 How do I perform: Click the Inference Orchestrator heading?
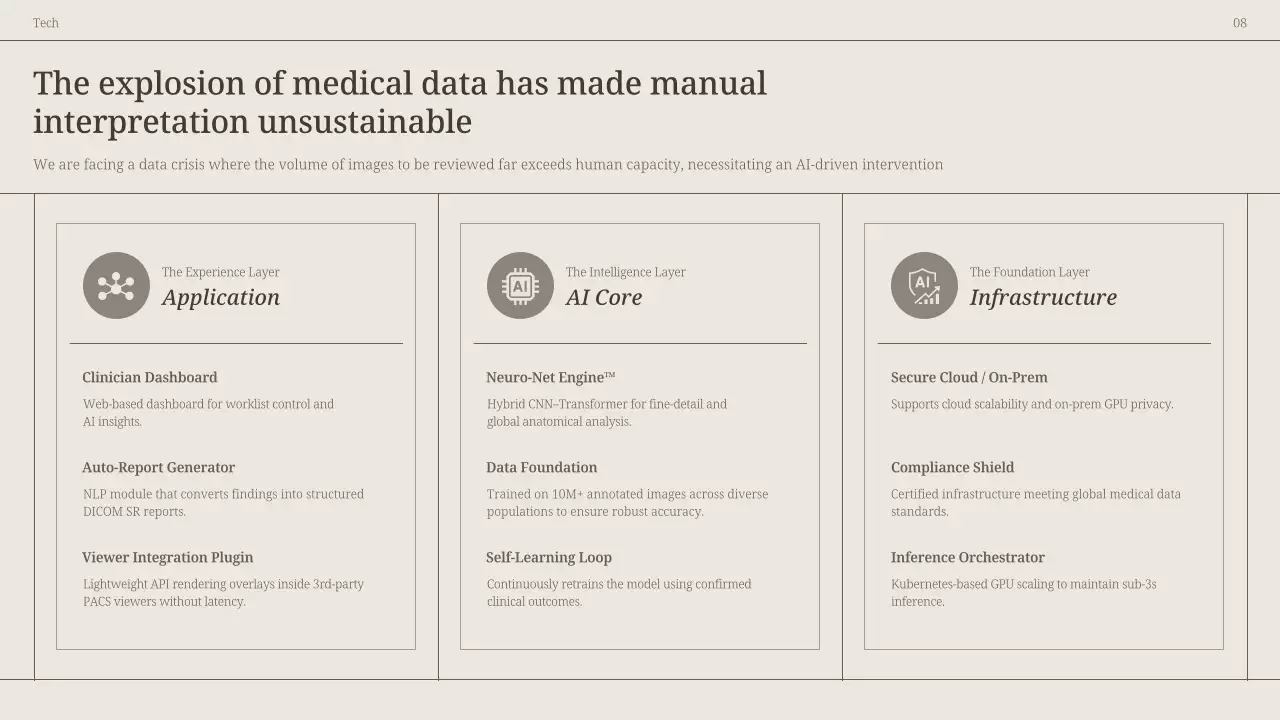point(967,557)
